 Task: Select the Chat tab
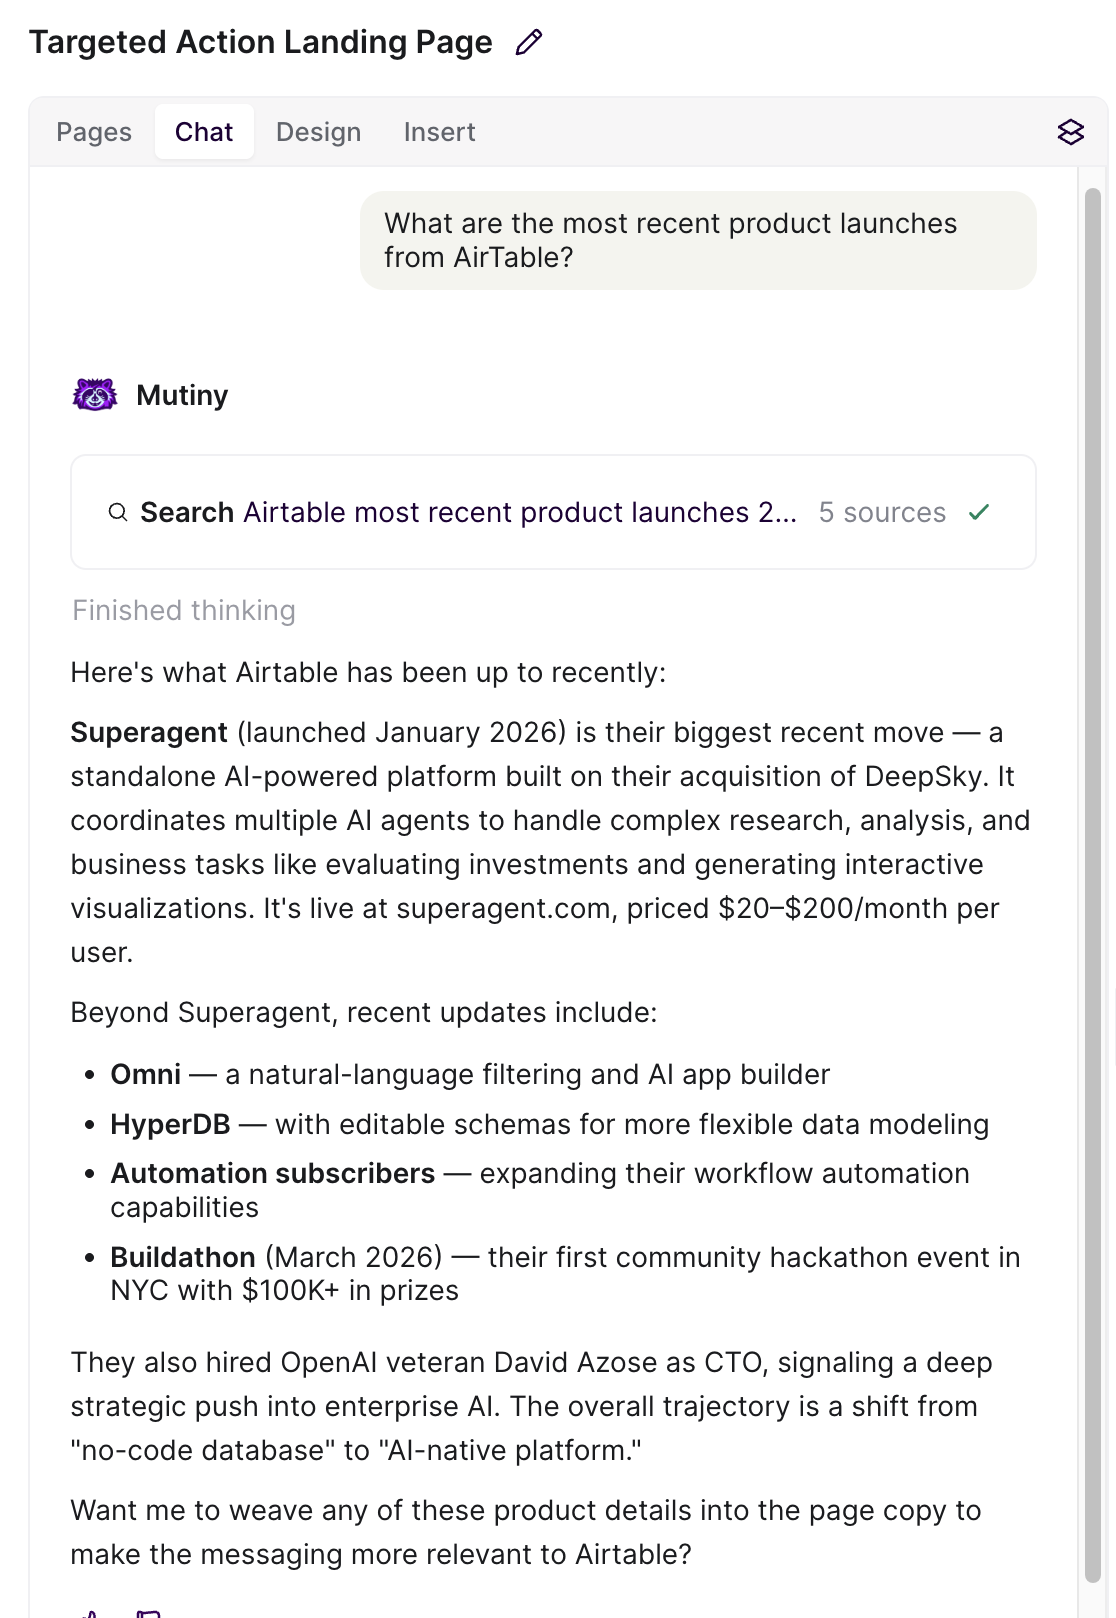[x=204, y=132]
